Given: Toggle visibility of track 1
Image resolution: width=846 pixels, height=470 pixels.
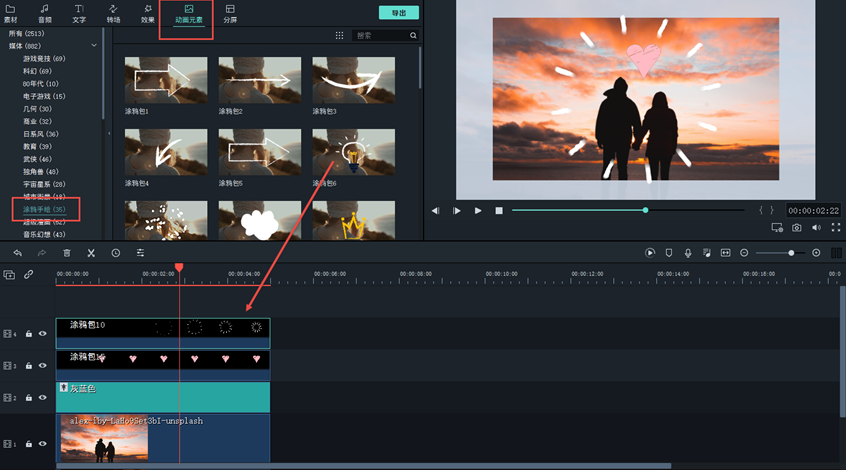Looking at the screenshot, I should [43, 443].
